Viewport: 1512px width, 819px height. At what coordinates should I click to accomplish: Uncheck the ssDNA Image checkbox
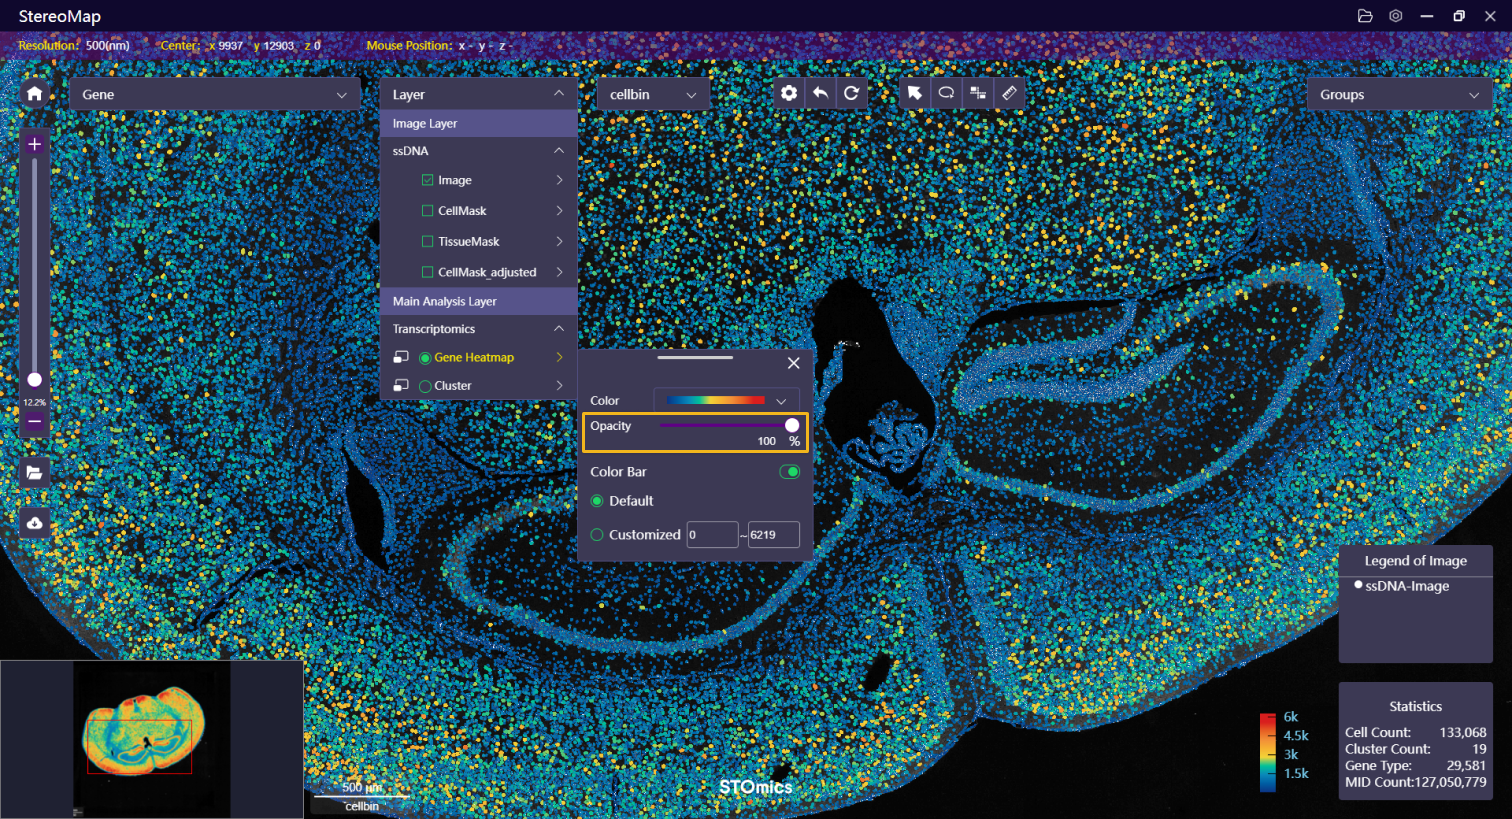[x=428, y=180]
